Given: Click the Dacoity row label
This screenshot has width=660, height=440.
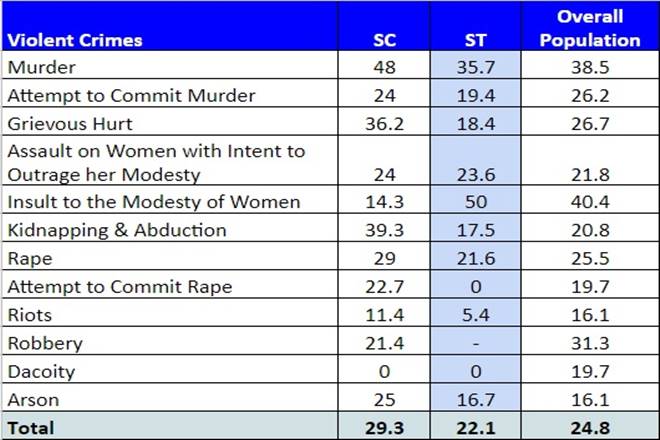Looking at the screenshot, I should tap(39, 371).
